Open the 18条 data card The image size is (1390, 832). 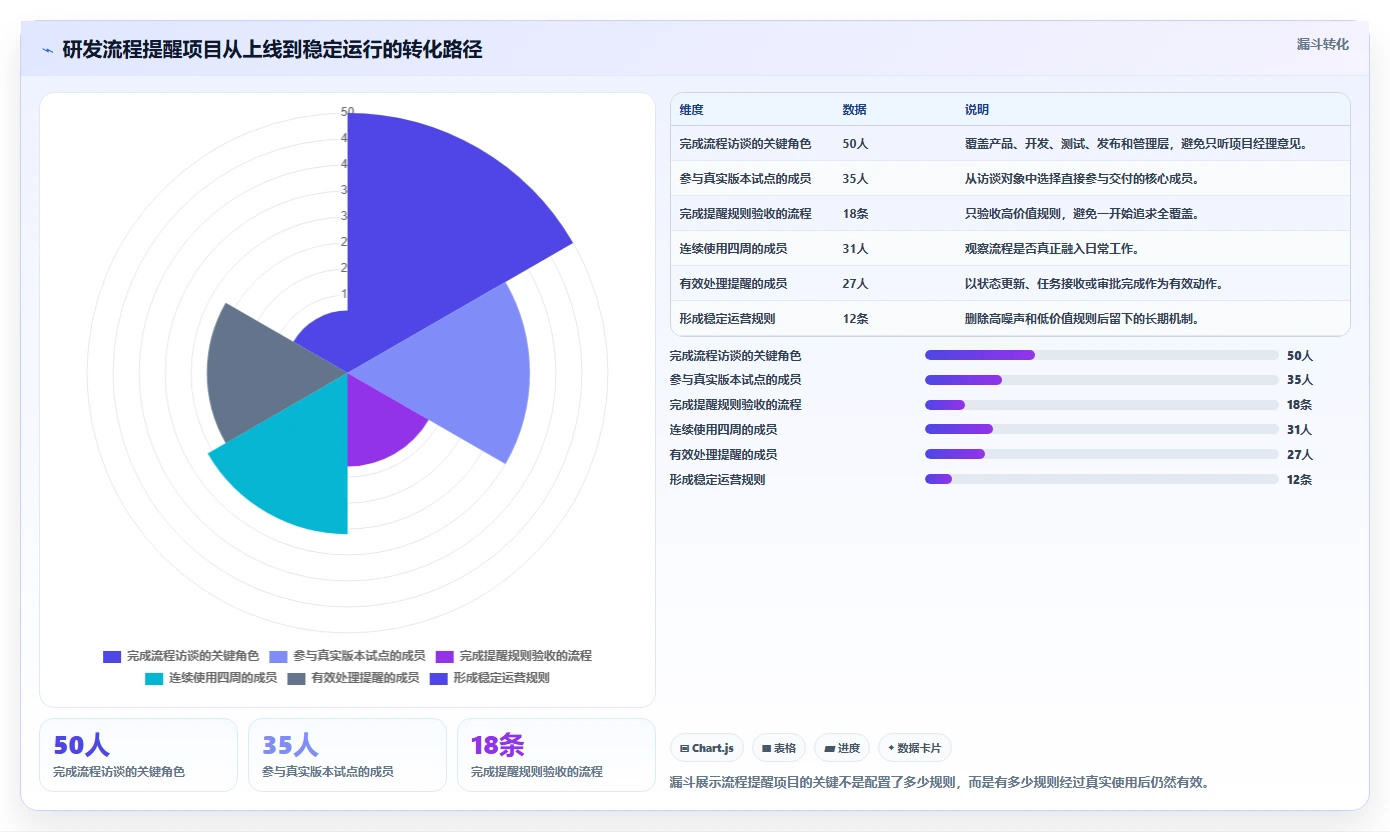[x=556, y=755]
